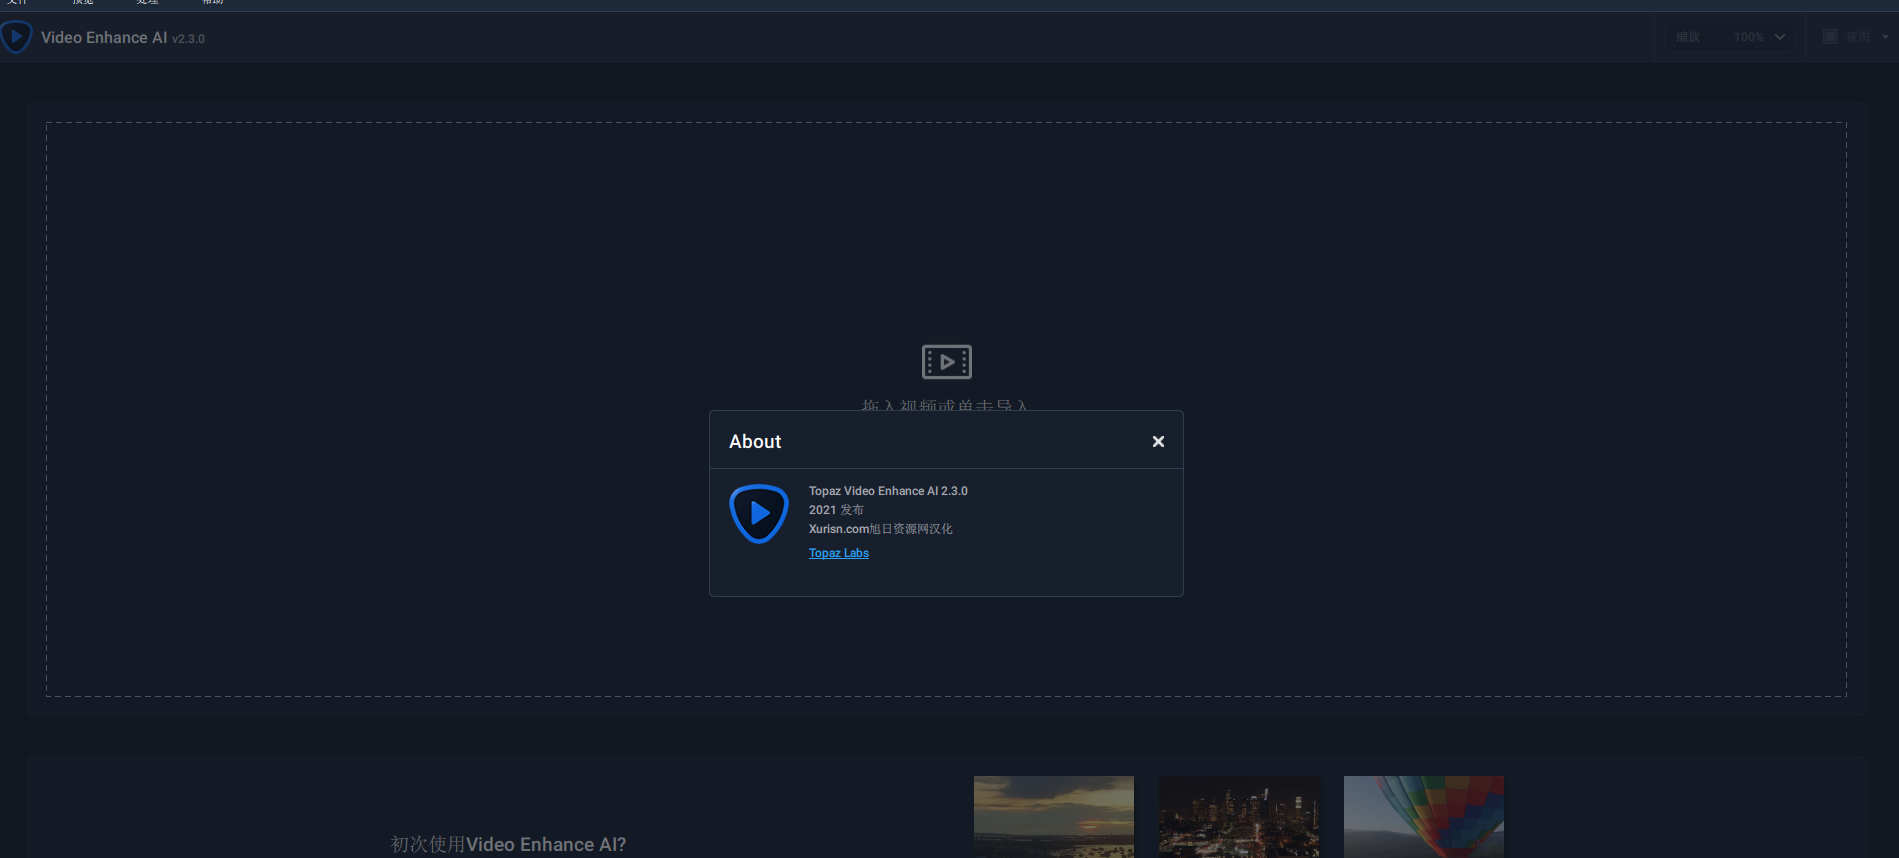The width and height of the screenshot is (1899, 858).
Task: Click the Video Enhance AI logo in header
Action: (x=15, y=37)
